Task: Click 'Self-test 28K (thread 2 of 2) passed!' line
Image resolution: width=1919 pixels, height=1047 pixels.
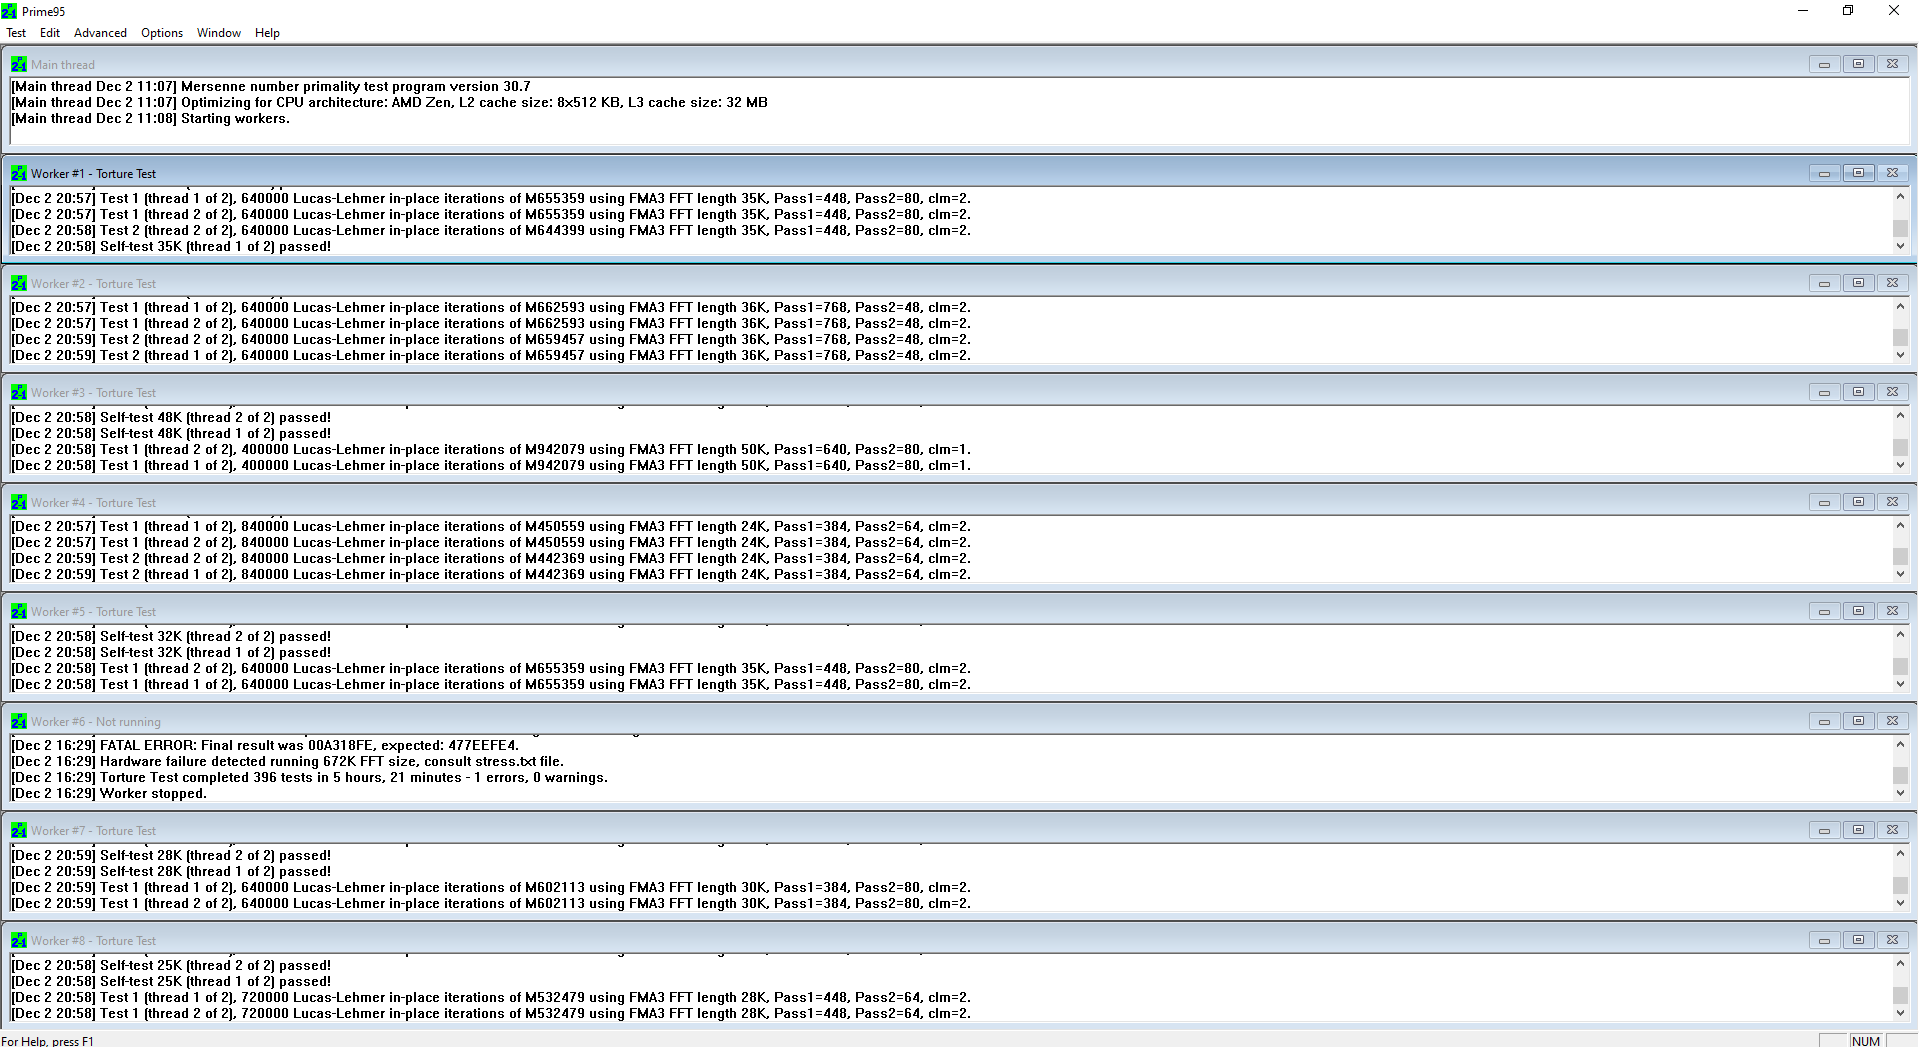Action: coord(171,856)
